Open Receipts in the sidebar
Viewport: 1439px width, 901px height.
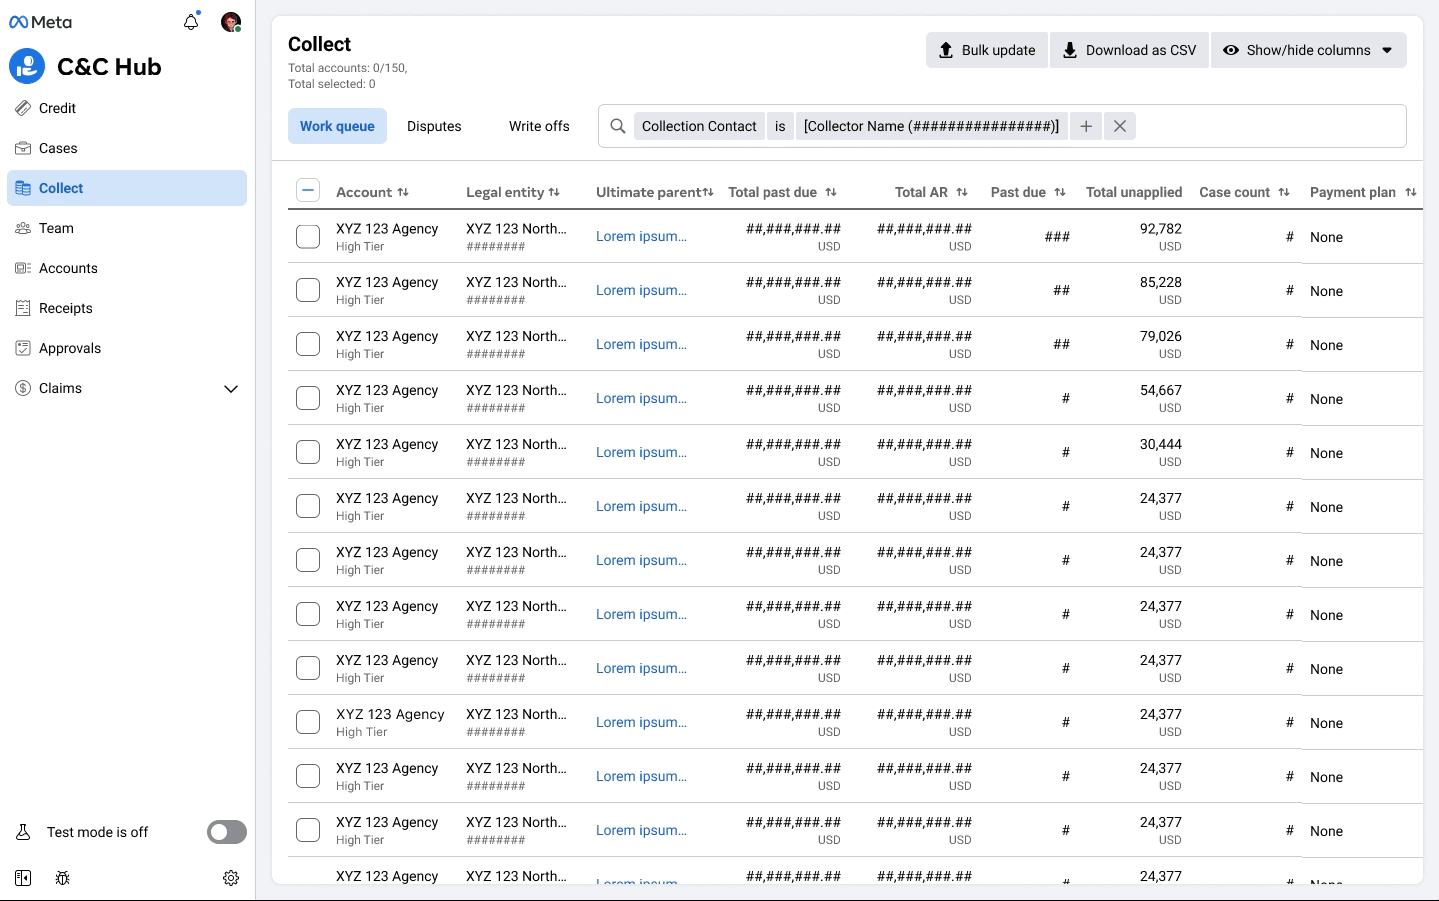(66, 308)
